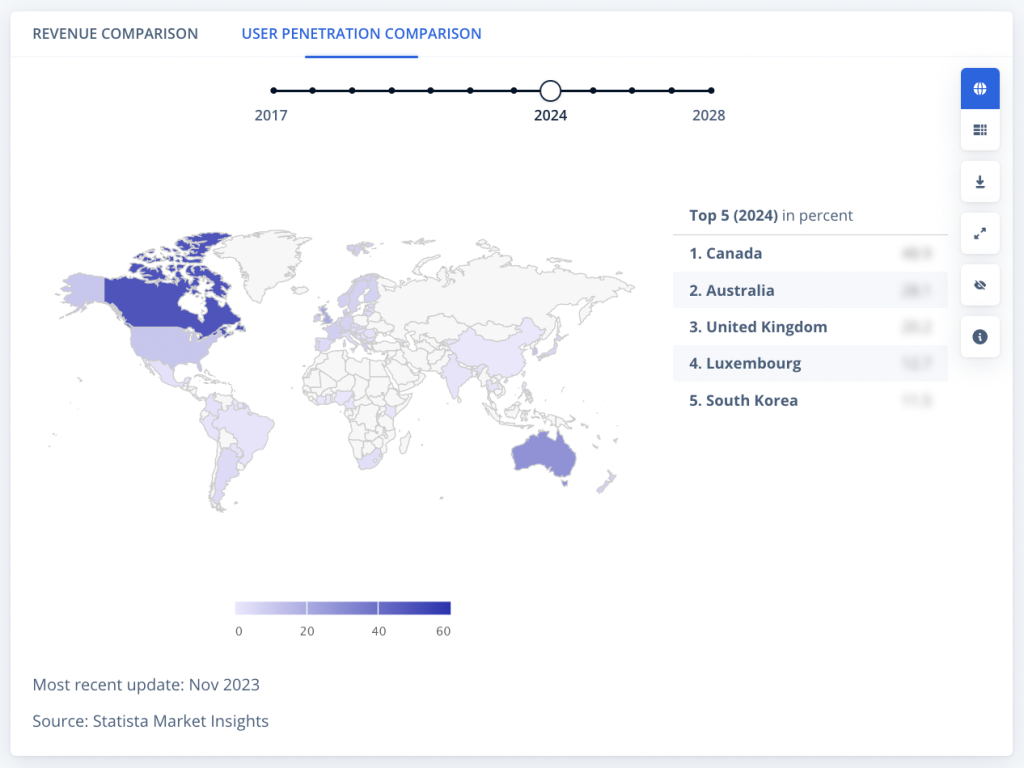This screenshot has height=768, width=1024.
Task: Select User Penetration Comparison tab
Action: coord(361,34)
